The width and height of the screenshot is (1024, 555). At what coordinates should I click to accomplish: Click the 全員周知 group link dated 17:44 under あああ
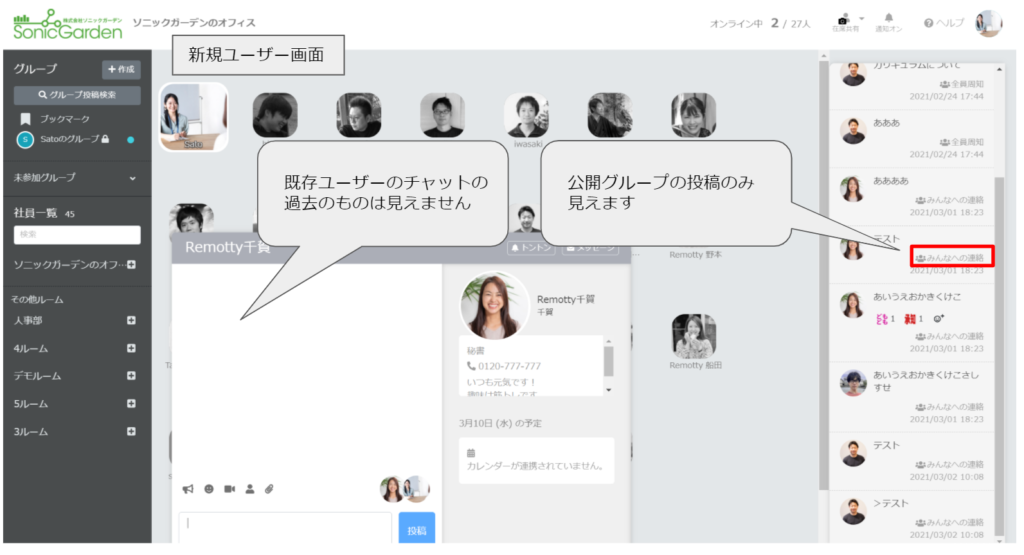[x=961, y=142]
